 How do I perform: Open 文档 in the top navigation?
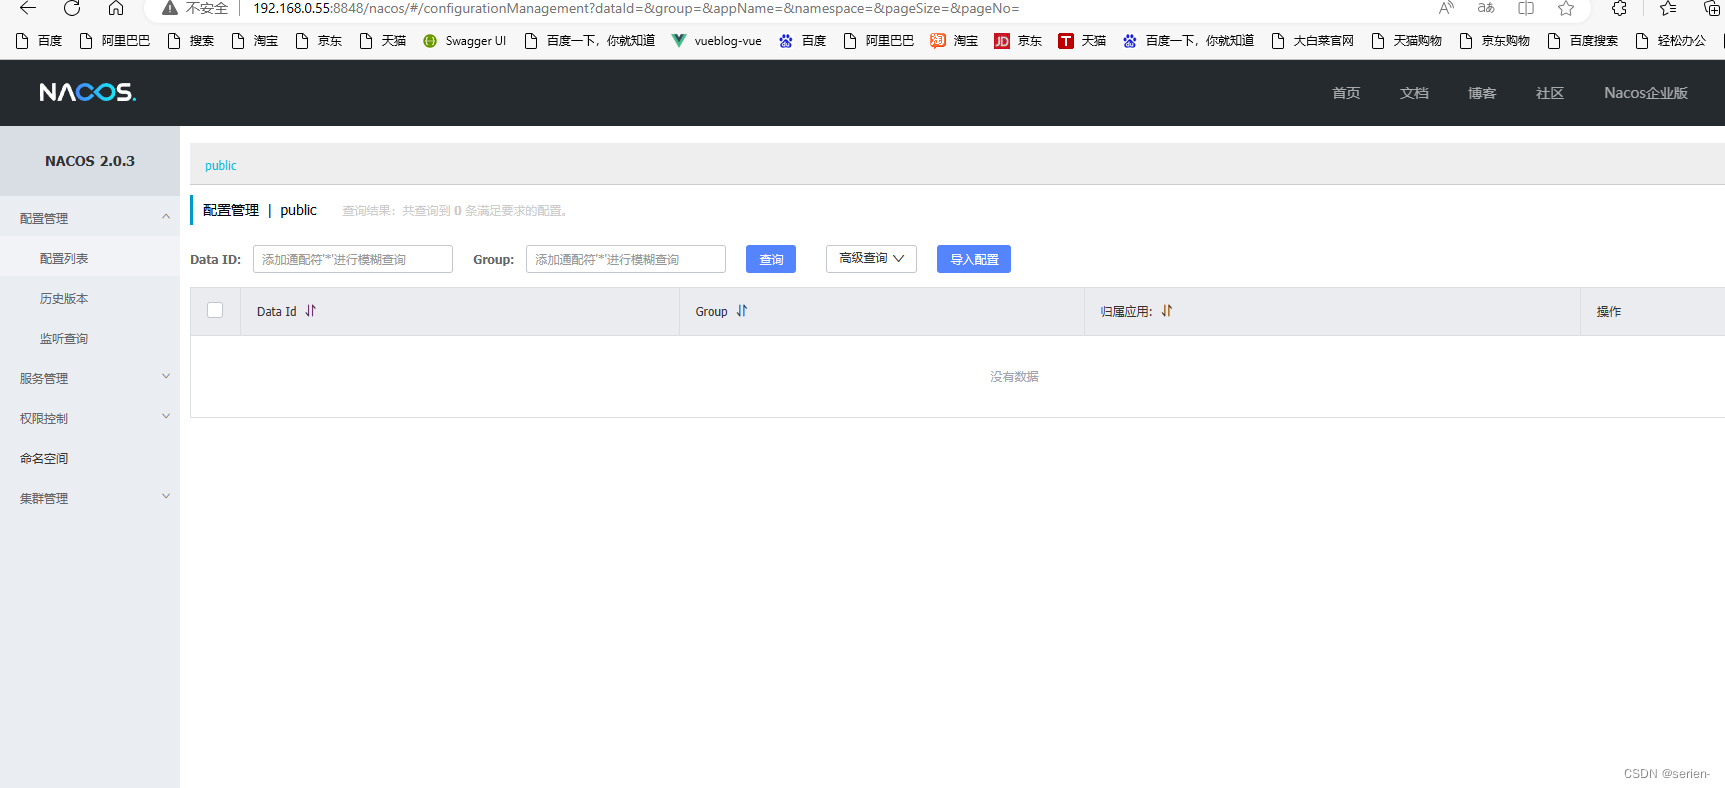(1414, 93)
